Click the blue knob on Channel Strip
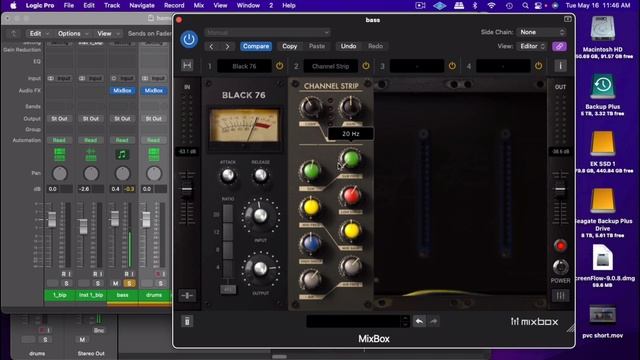Viewport: 640px width, 360px height. (311, 243)
